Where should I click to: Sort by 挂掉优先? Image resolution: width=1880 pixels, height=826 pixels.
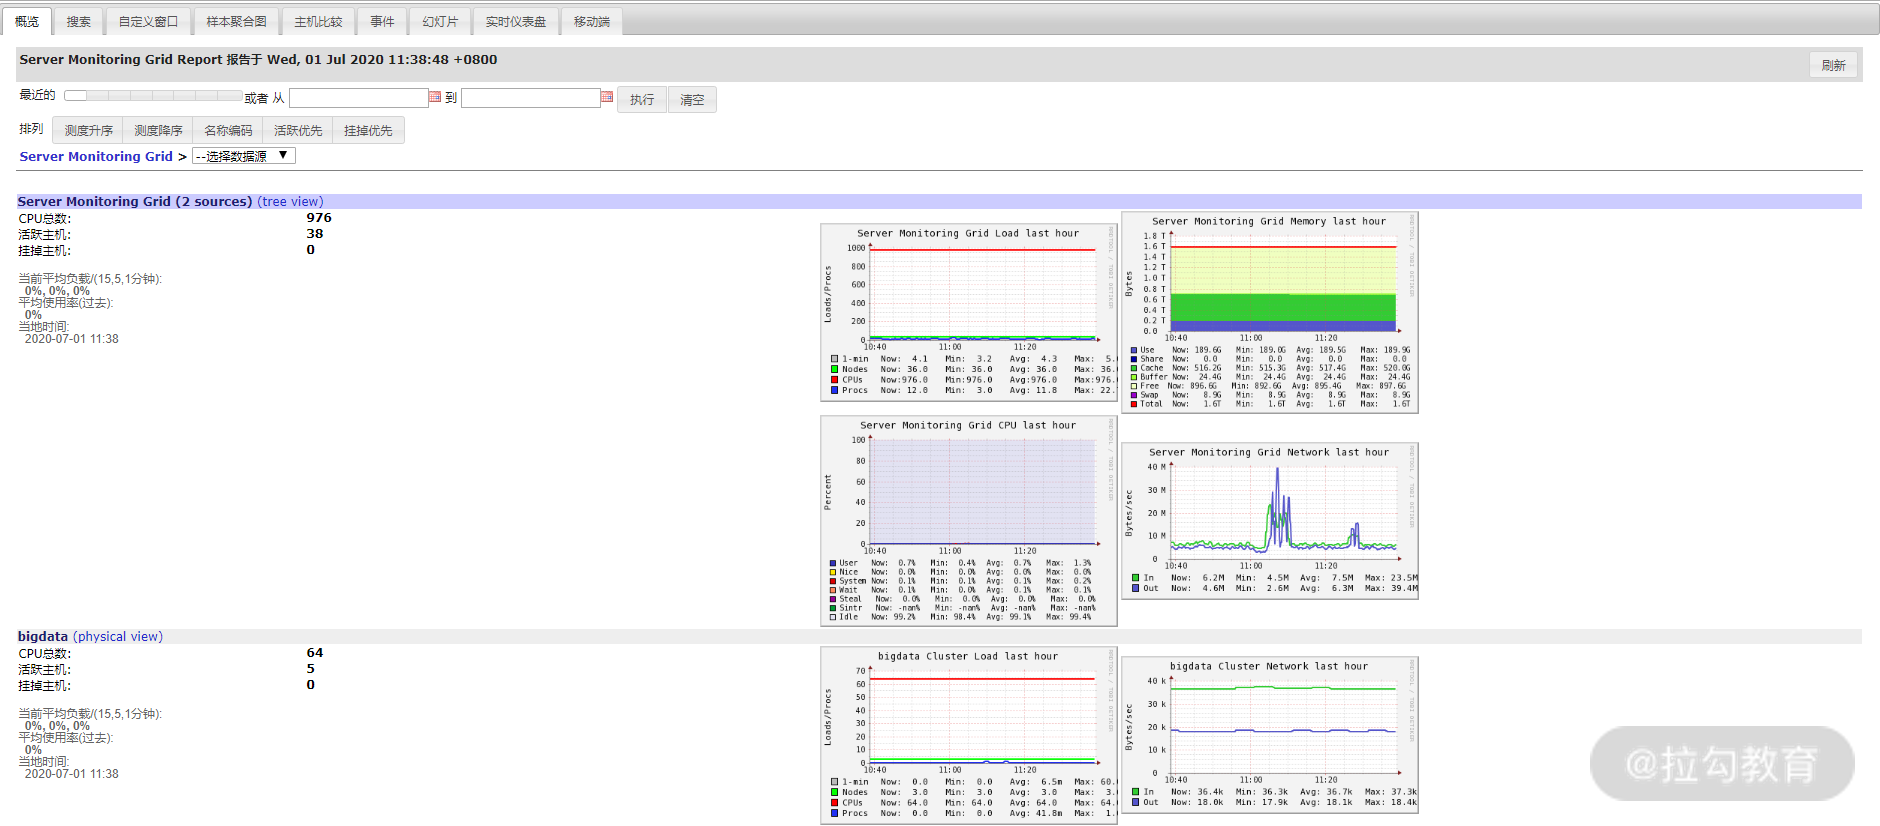pyautogui.click(x=368, y=131)
